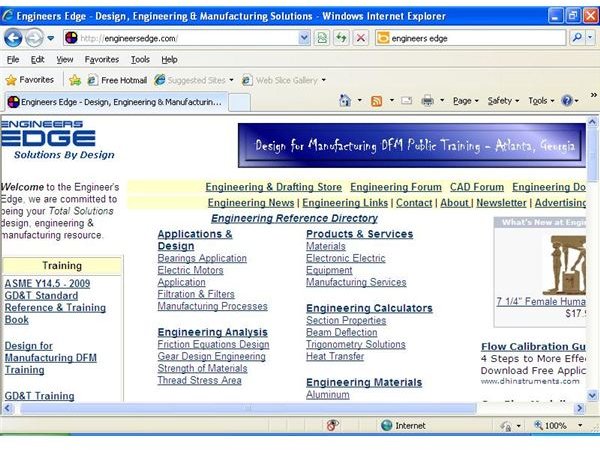This screenshot has width=600, height=450.
Task: Click the Favorites star button
Action: click(30, 80)
